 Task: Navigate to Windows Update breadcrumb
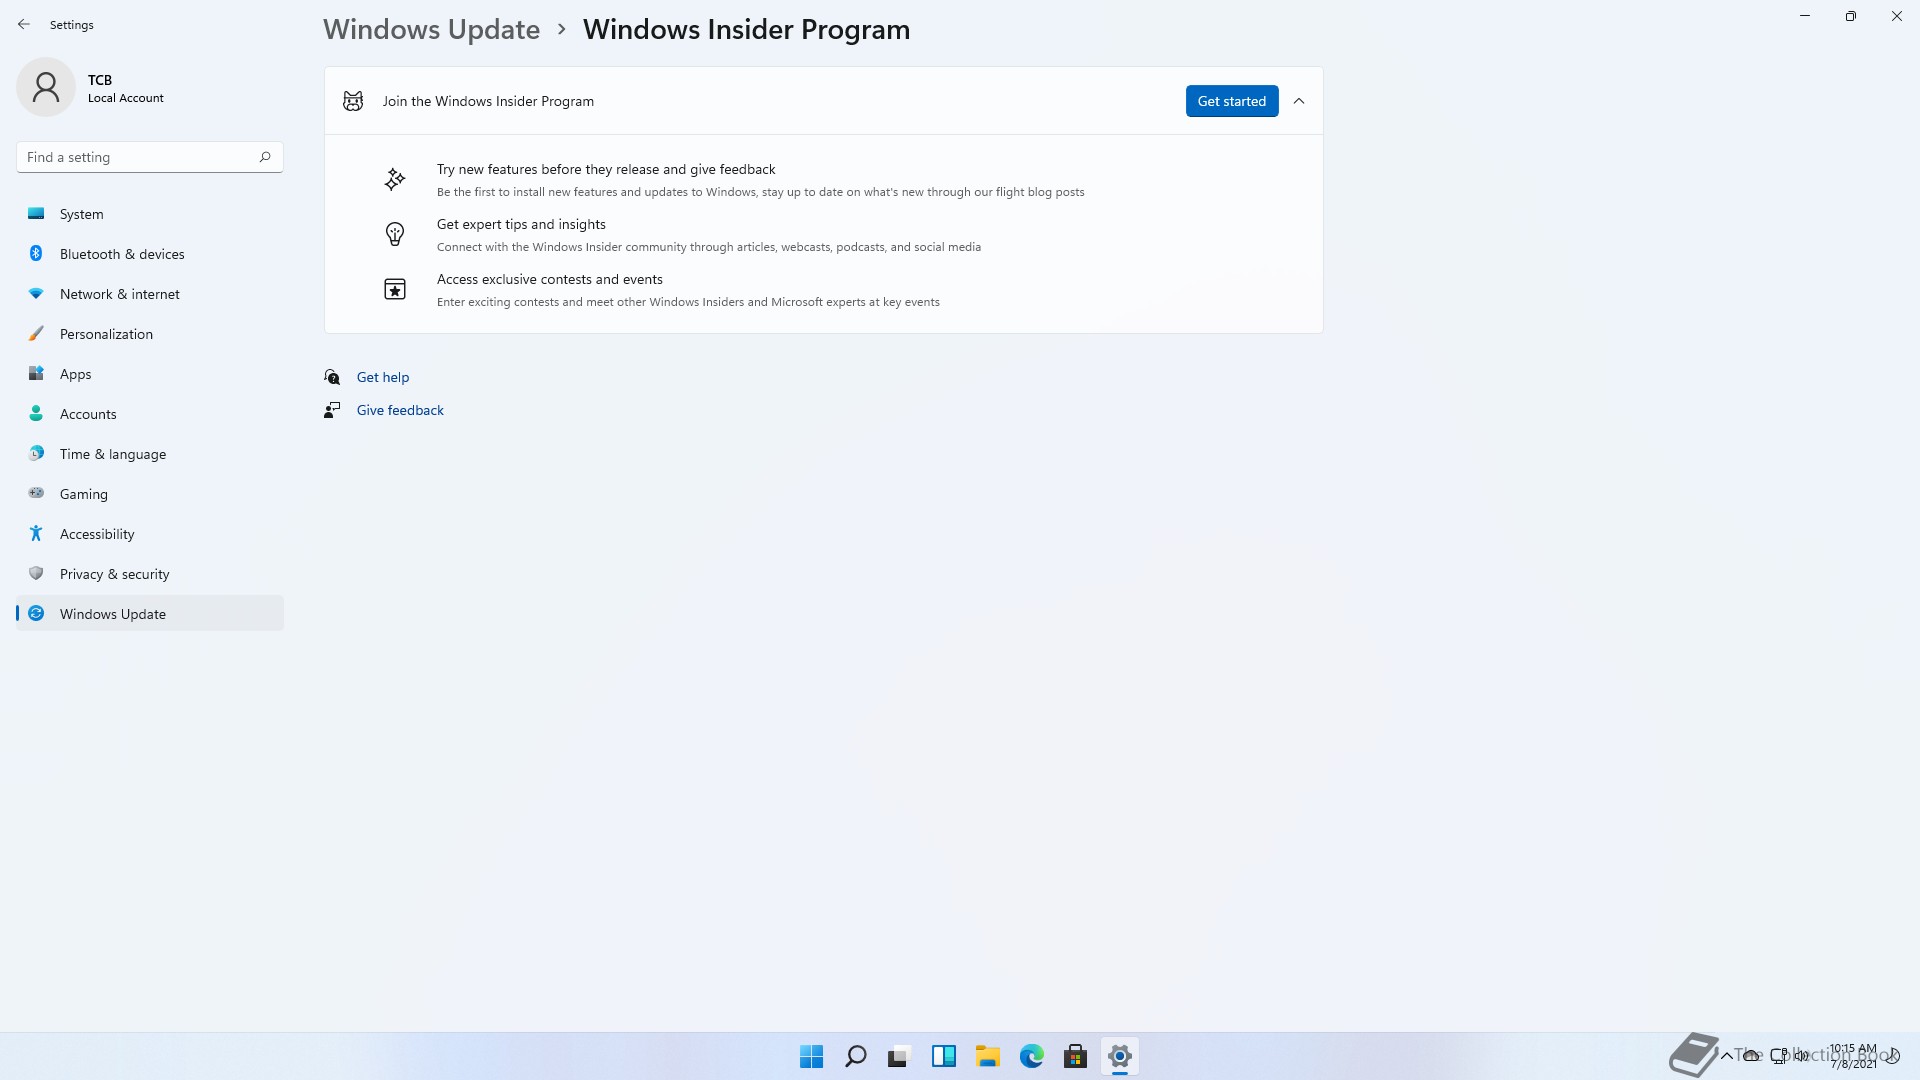tap(431, 29)
